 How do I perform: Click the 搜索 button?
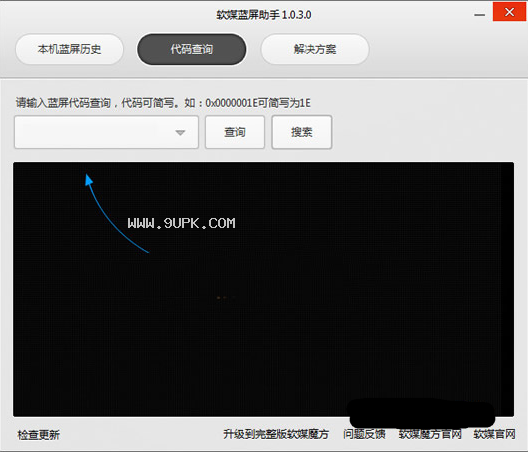point(302,132)
